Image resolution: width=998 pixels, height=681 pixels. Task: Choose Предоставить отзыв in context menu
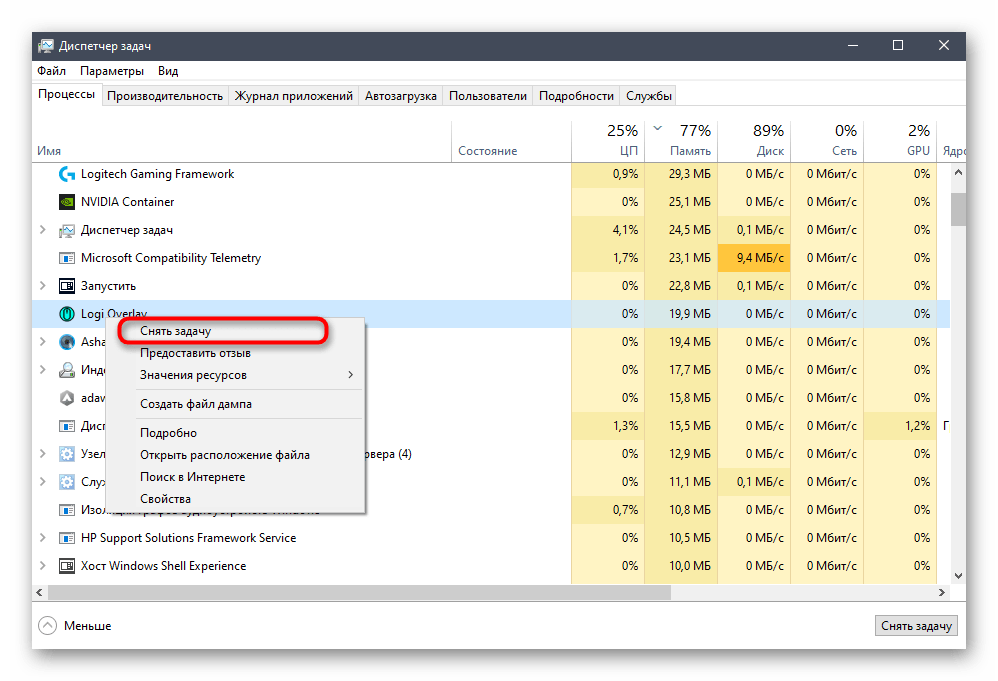(235, 353)
